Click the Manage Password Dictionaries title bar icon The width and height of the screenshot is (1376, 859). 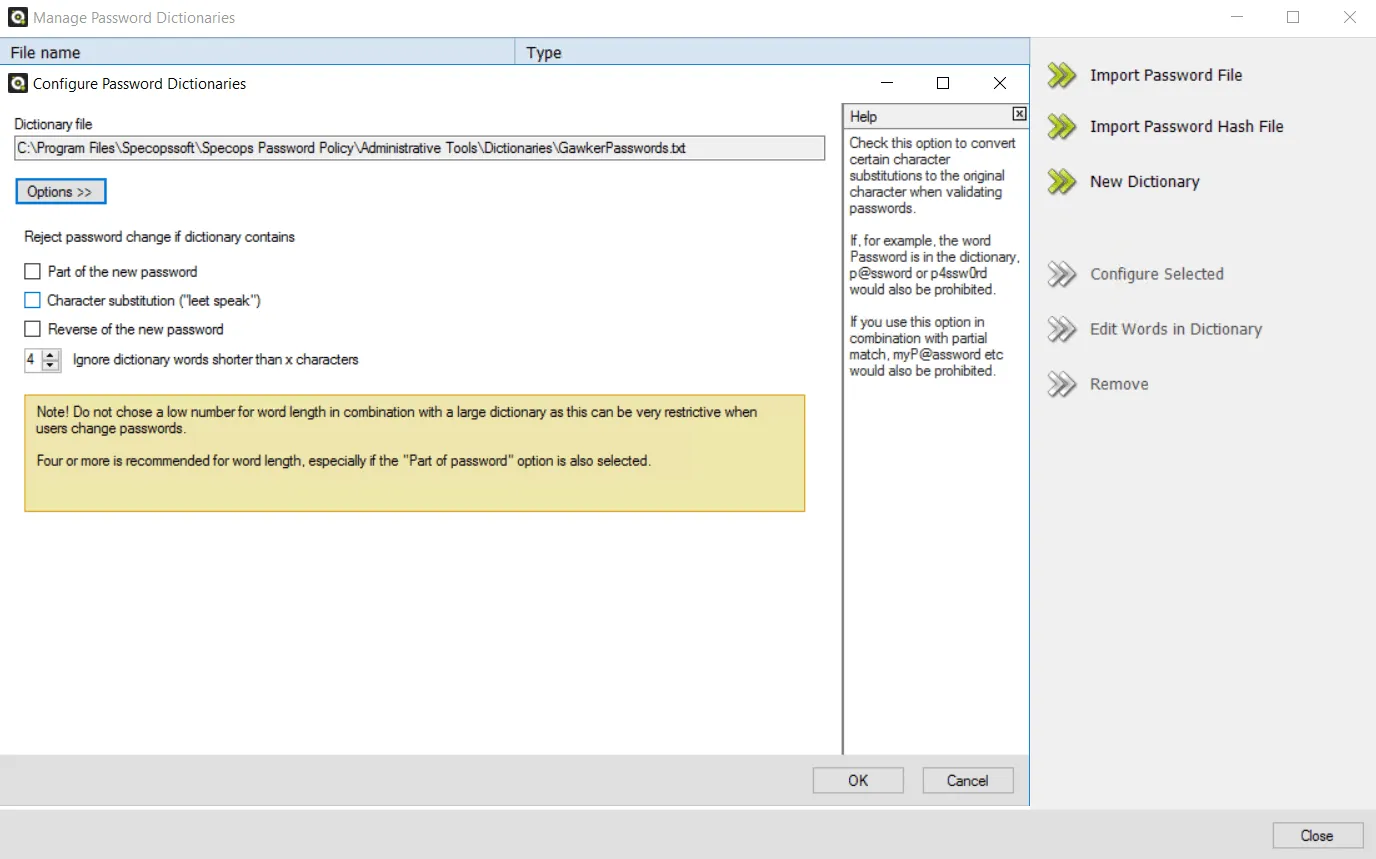coord(18,17)
